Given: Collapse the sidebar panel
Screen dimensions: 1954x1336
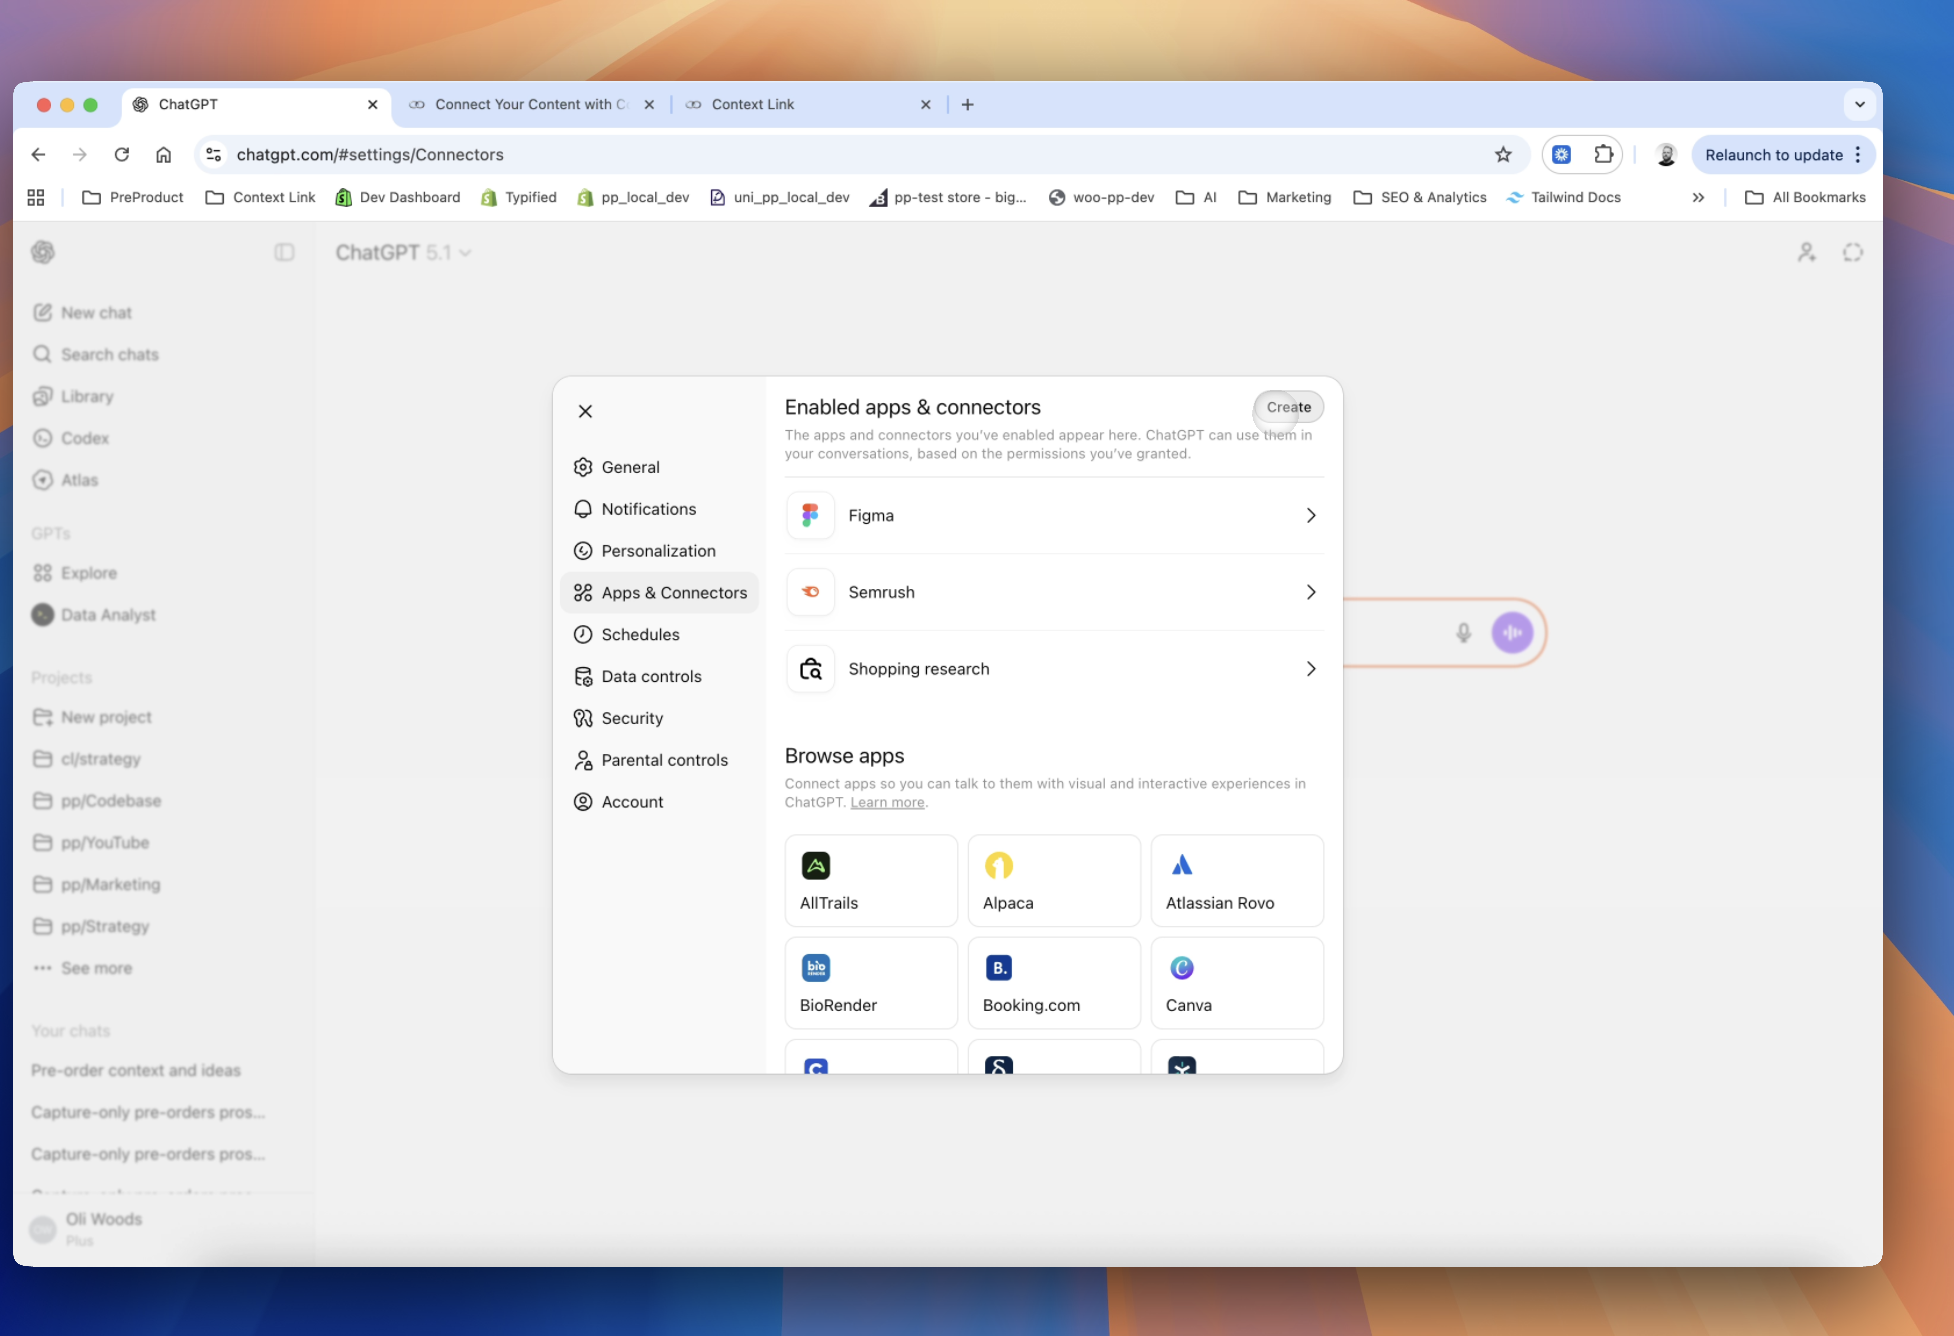Looking at the screenshot, I should [x=284, y=252].
